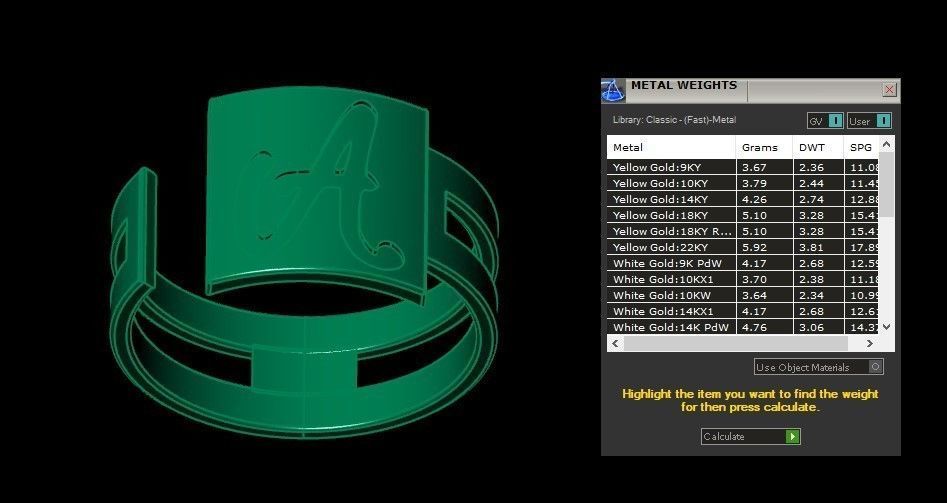Click the 2.74 DWT value

[x=811, y=199]
